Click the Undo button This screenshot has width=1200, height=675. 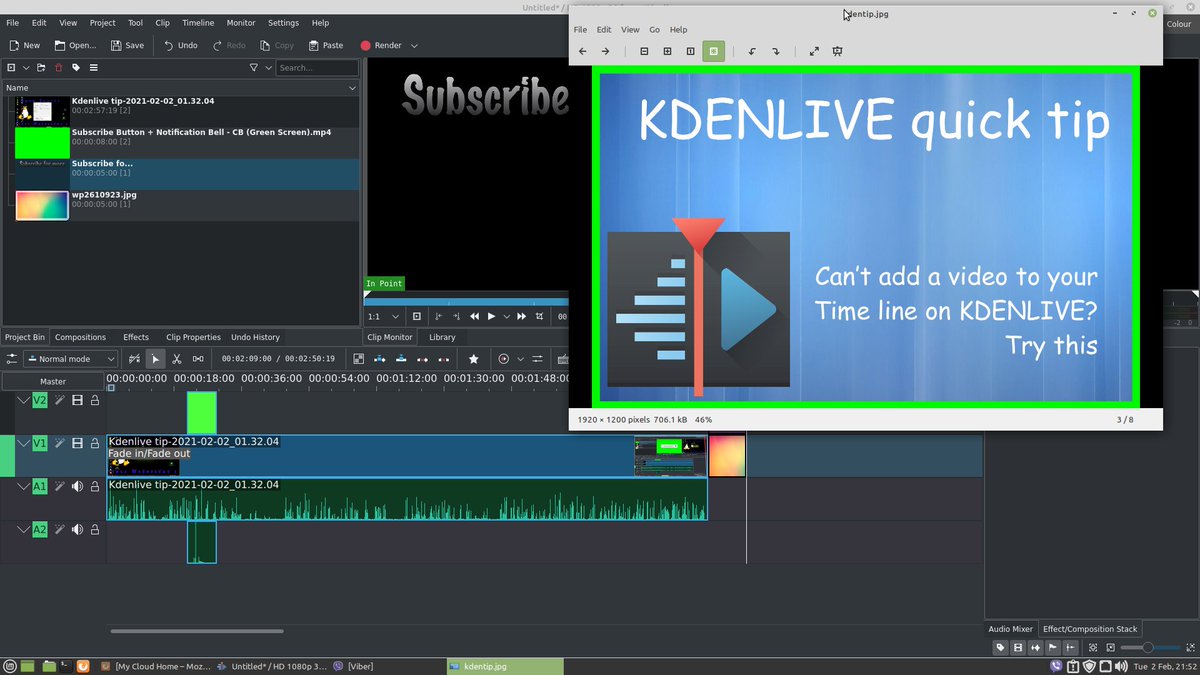[x=180, y=45]
